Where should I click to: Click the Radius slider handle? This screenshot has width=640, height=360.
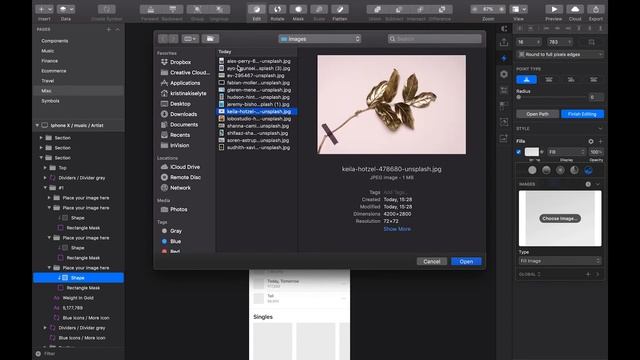[519, 98]
